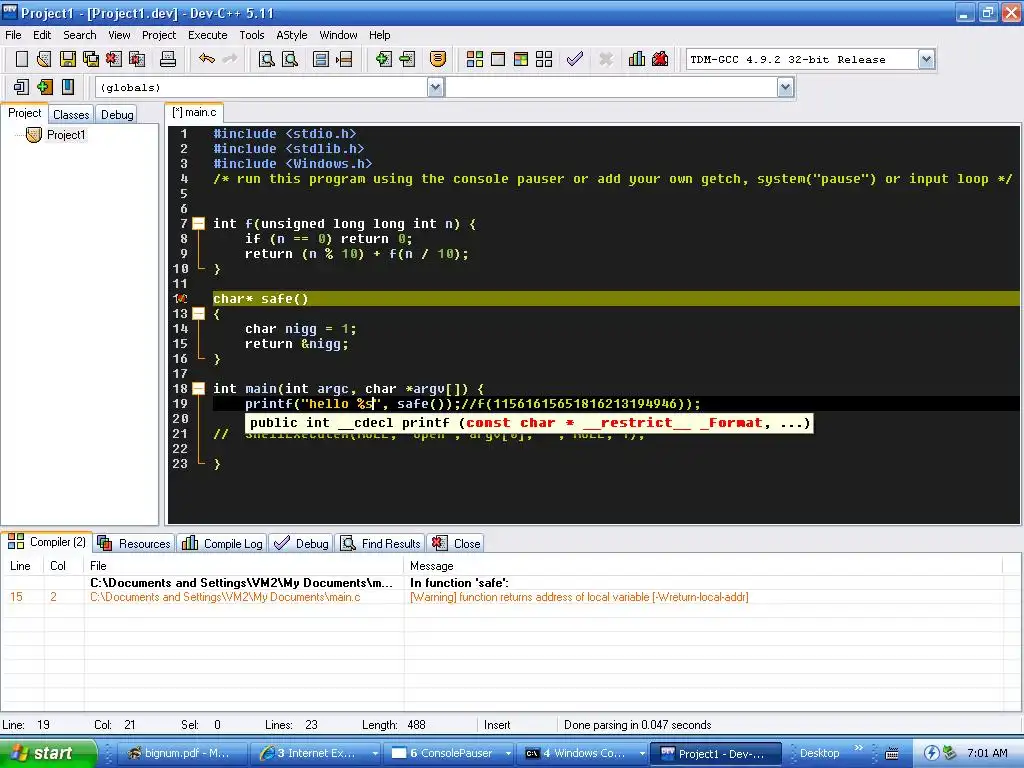This screenshot has width=1024, height=768.
Task: Click the Replace toolbar icon
Action: pos(290,59)
